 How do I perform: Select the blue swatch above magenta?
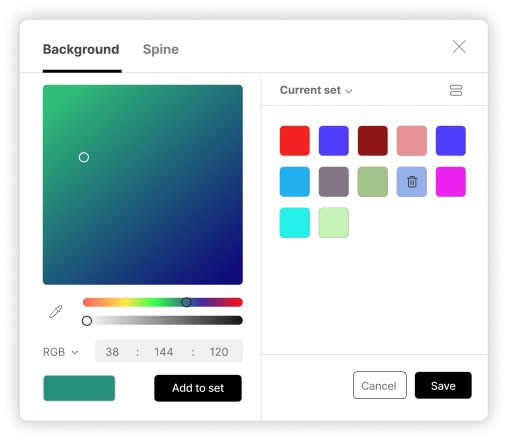[x=451, y=141]
